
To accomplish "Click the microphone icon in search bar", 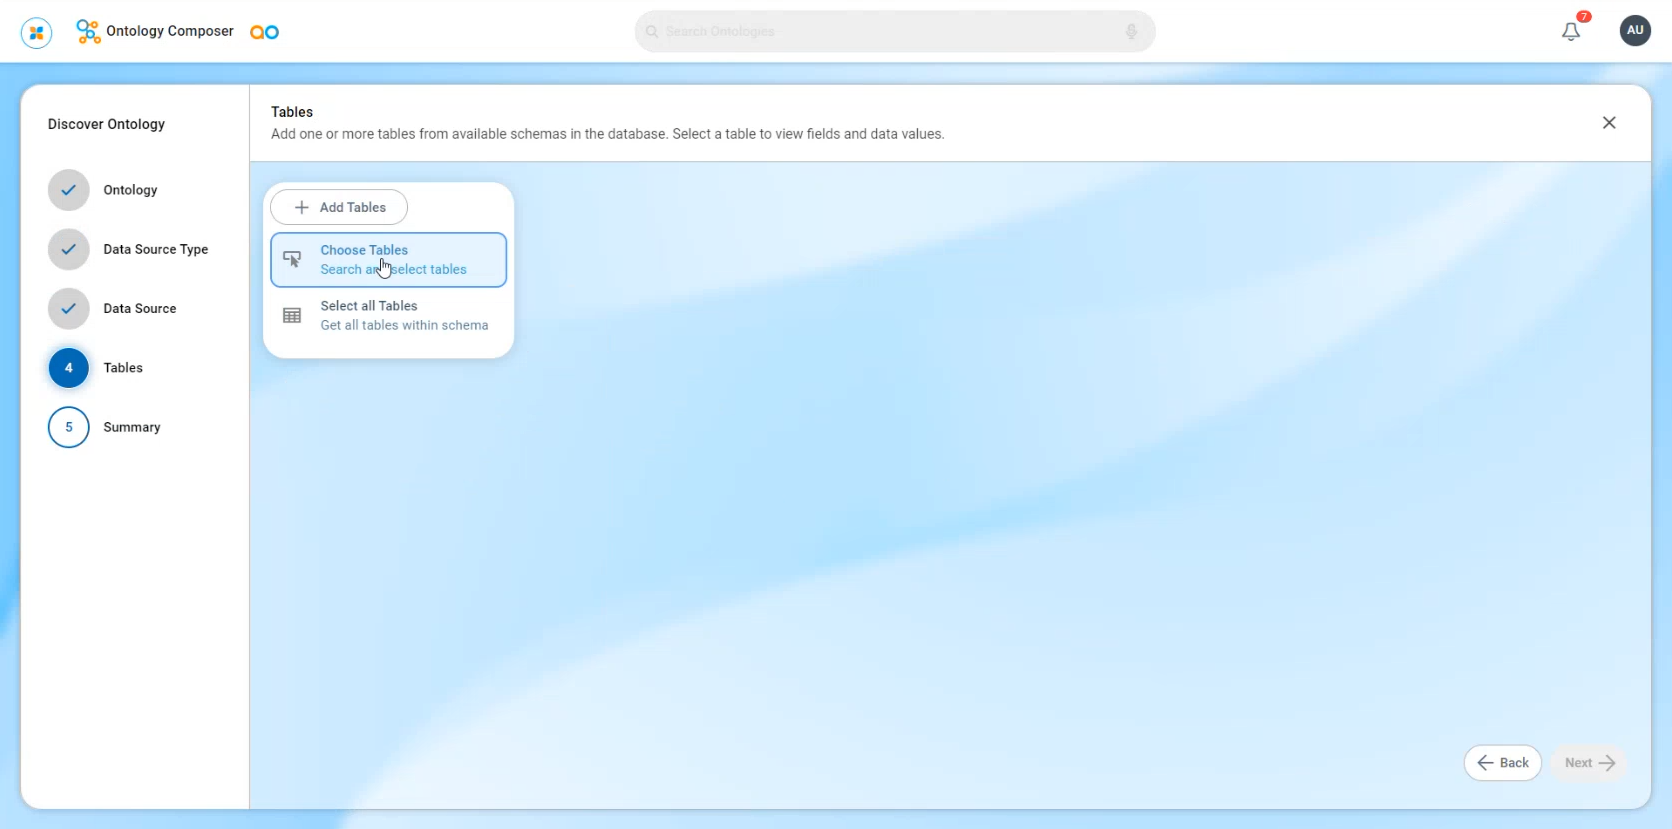I will [1131, 32].
